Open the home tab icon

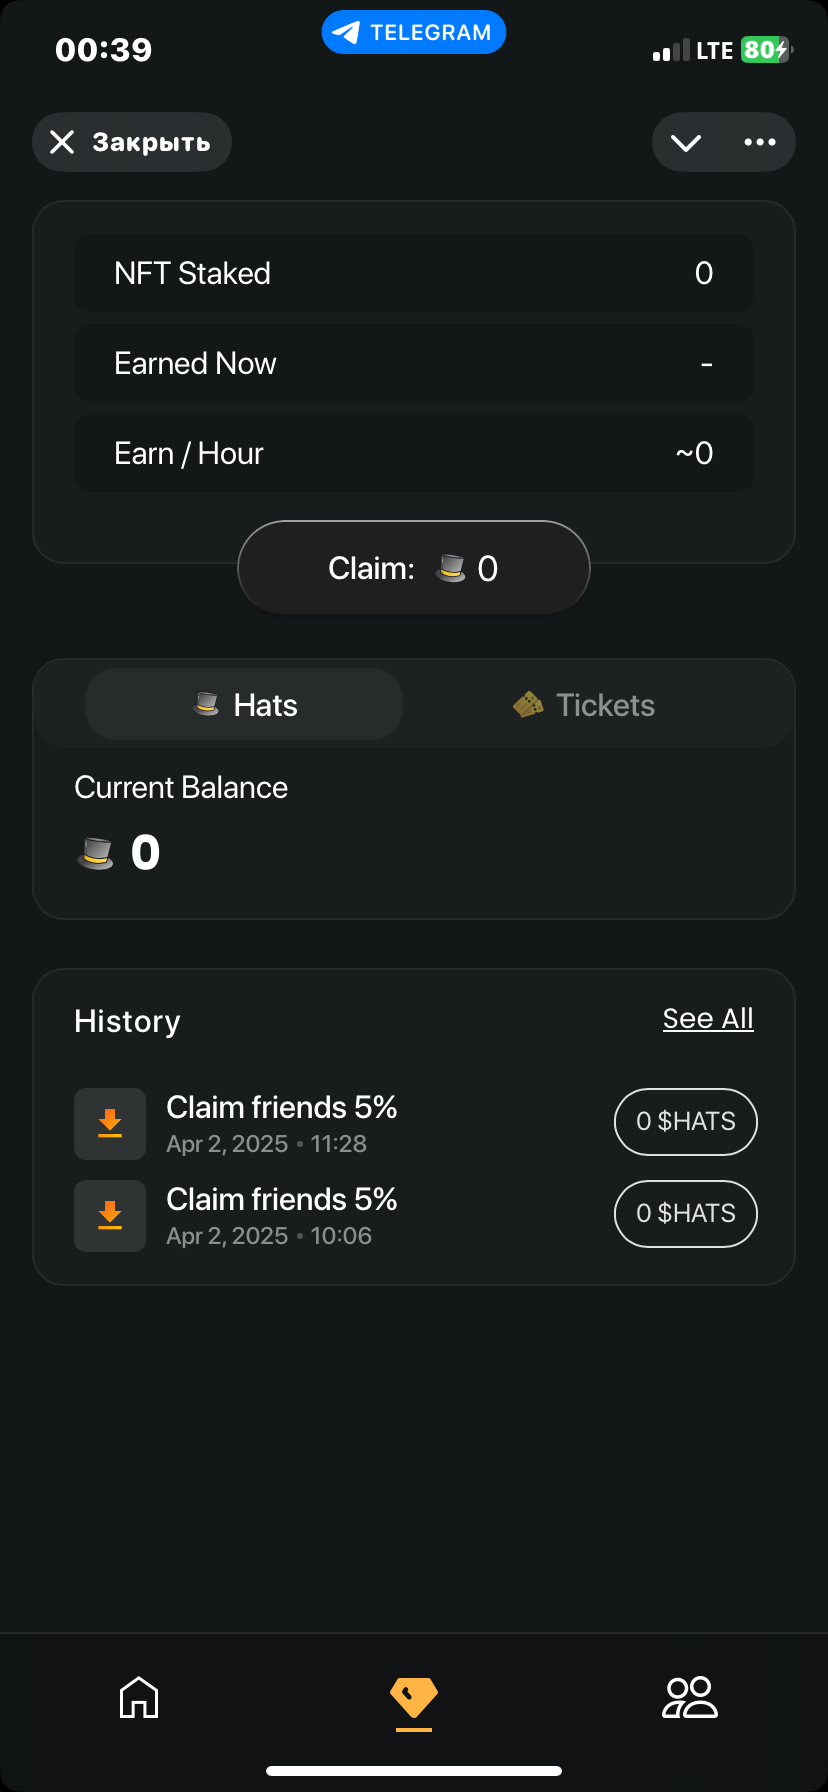click(139, 1697)
